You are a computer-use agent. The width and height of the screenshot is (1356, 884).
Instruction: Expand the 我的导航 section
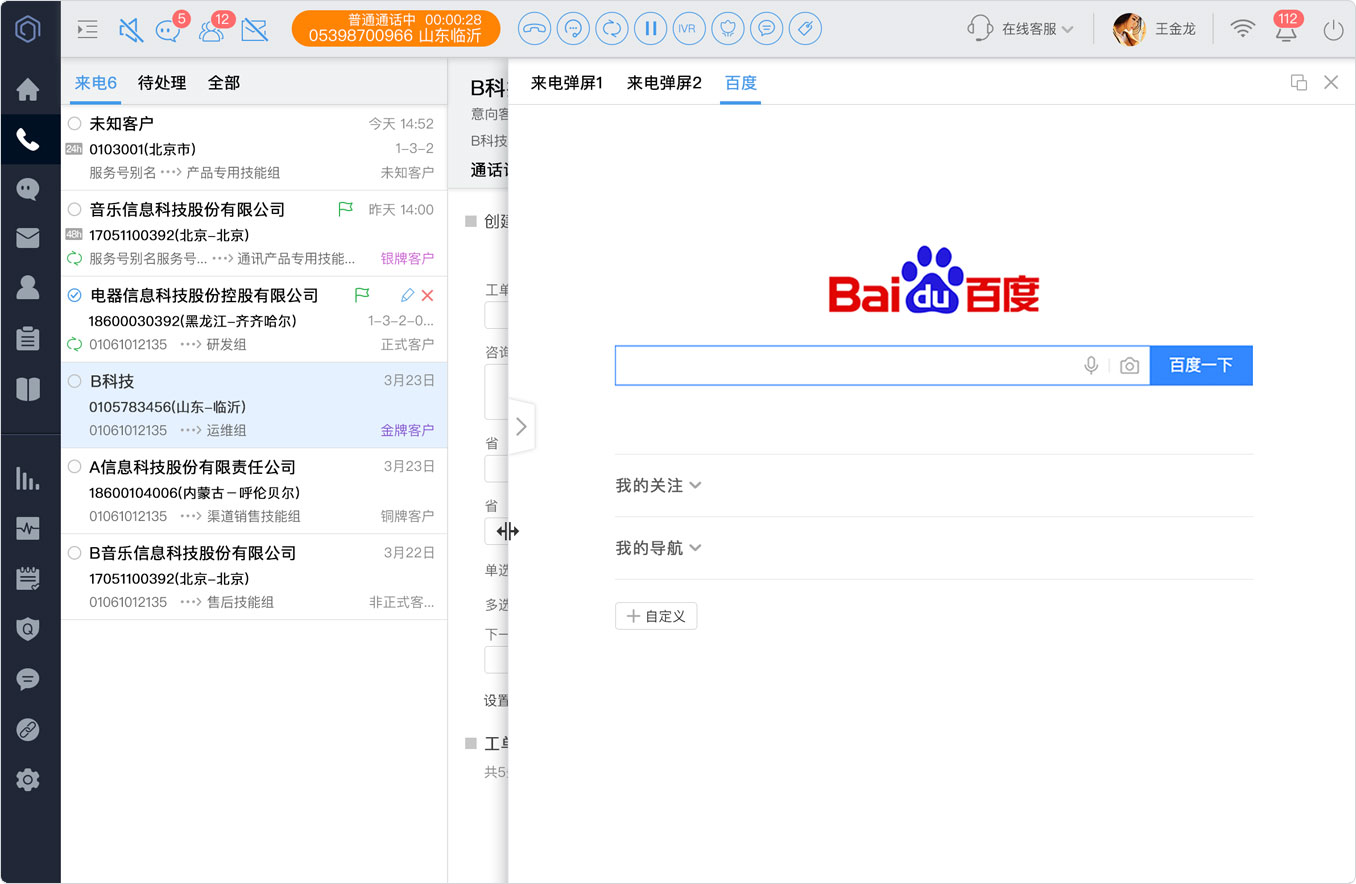[x=658, y=548]
